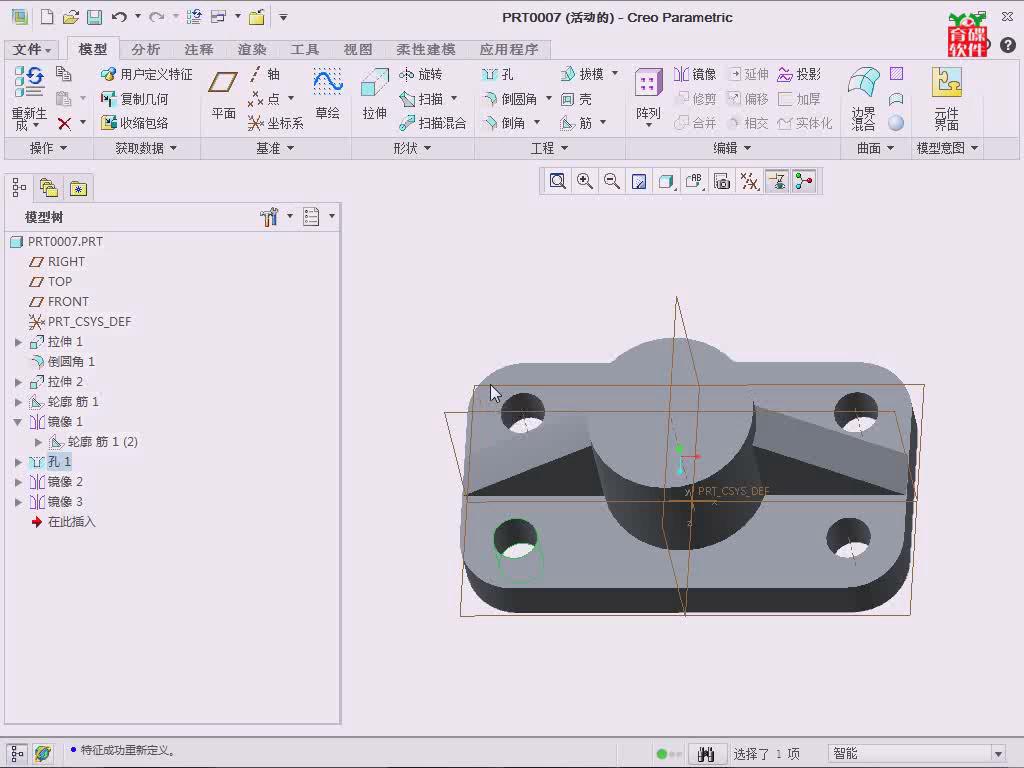Choose the Shell (壳) tool
Screen dimensions: 1024x768
(x=577, y=99)
